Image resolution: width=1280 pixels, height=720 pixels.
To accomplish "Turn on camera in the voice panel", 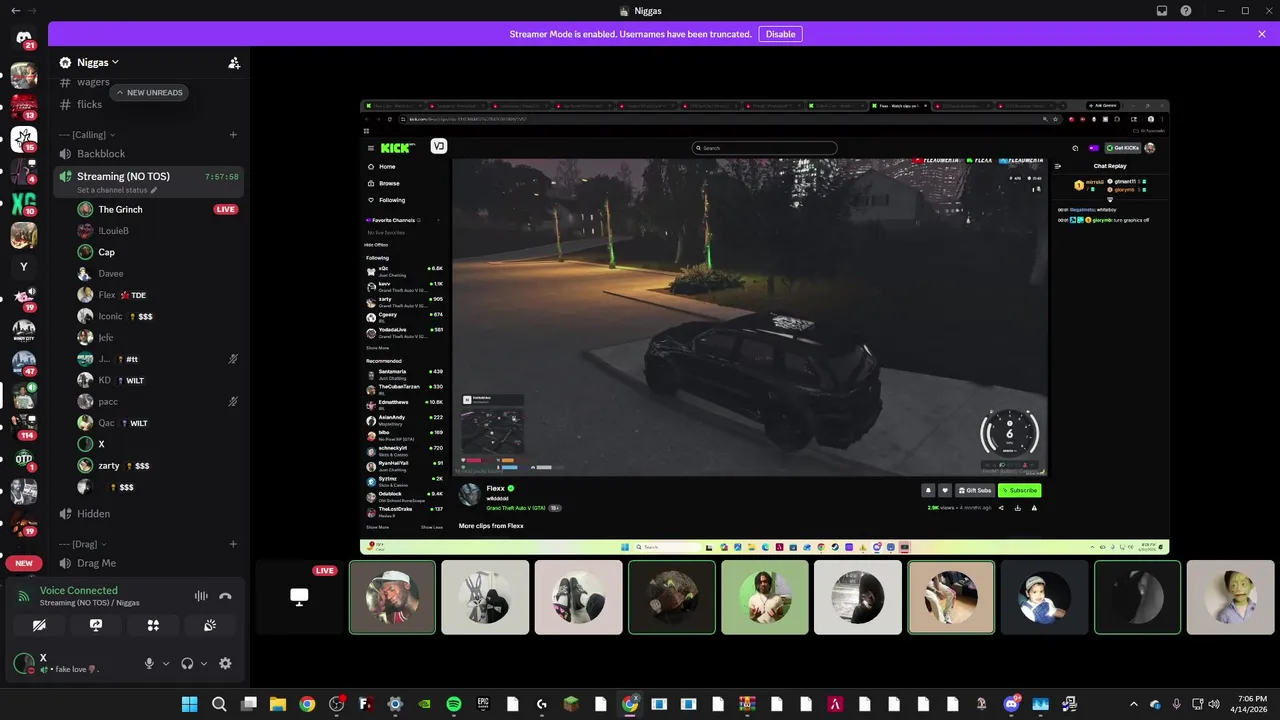I will [x=39, y=625].
